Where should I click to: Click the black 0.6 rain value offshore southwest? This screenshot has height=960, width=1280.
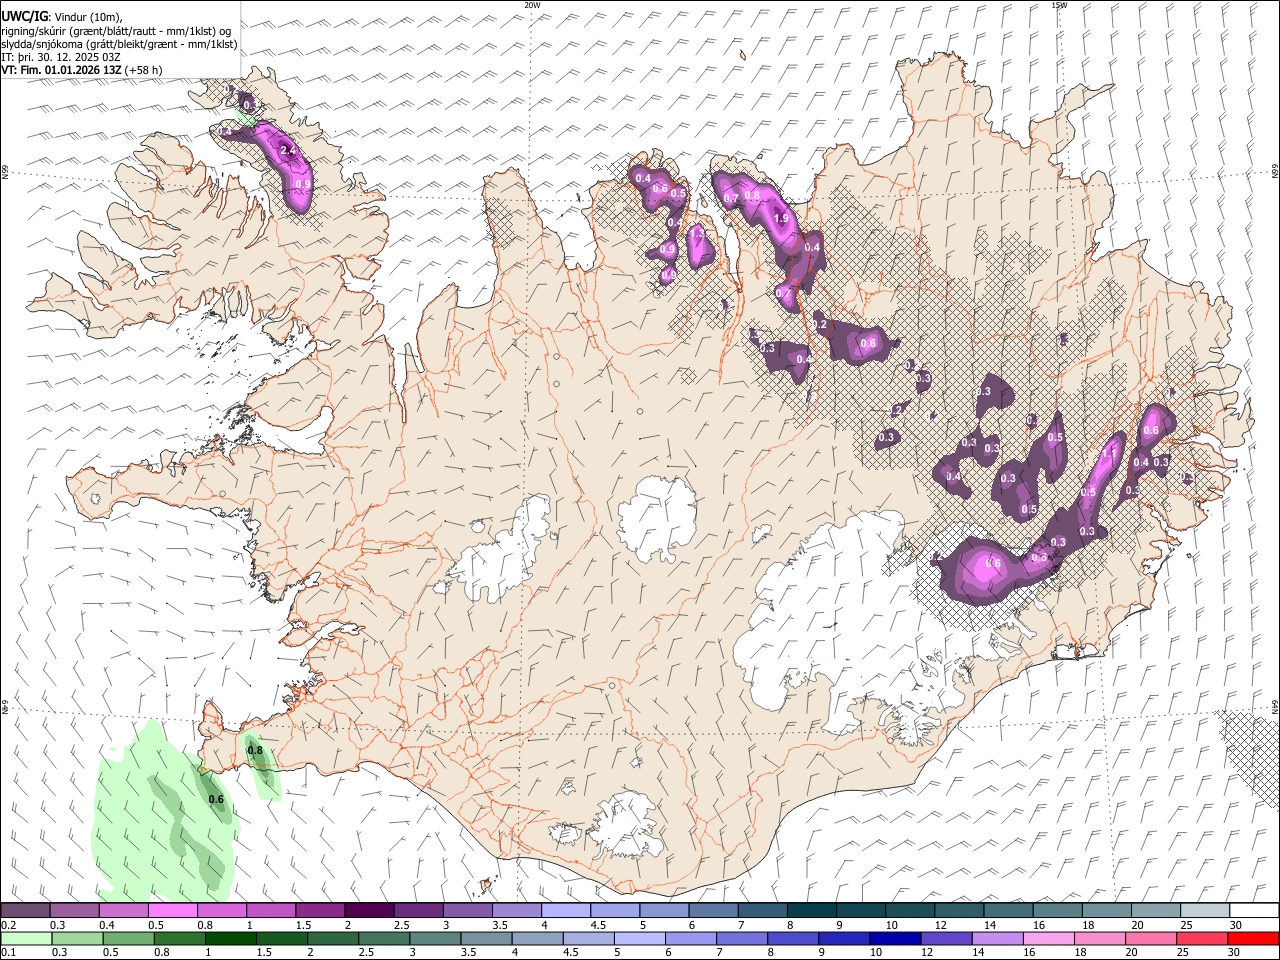[x=216, y=799]
